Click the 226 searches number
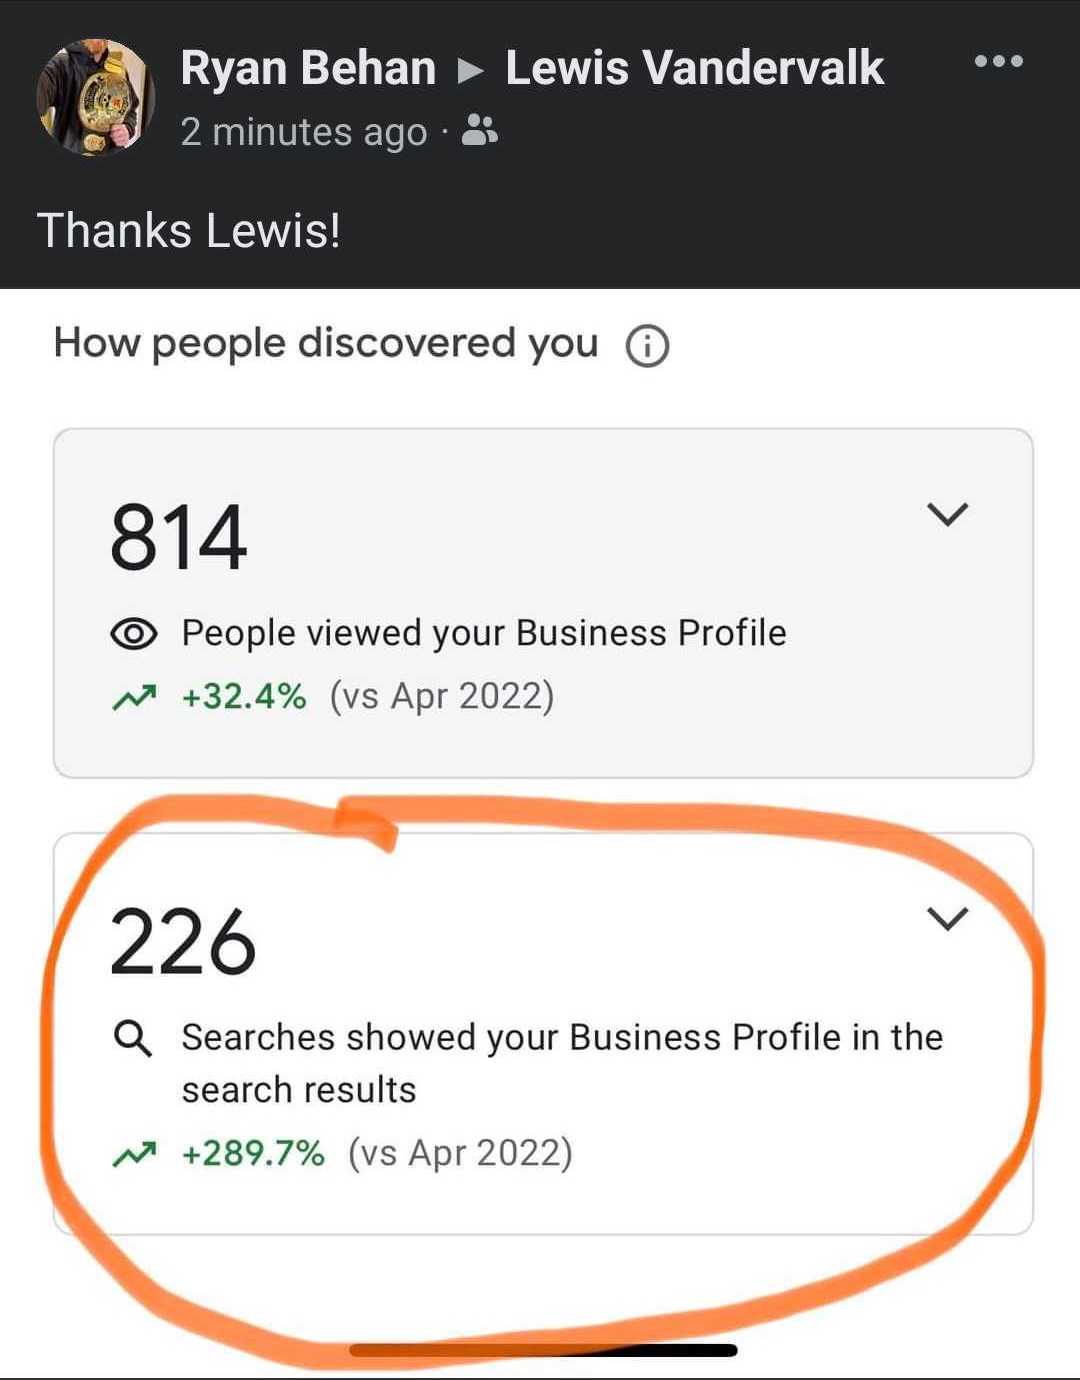 (x=182, y=942)
